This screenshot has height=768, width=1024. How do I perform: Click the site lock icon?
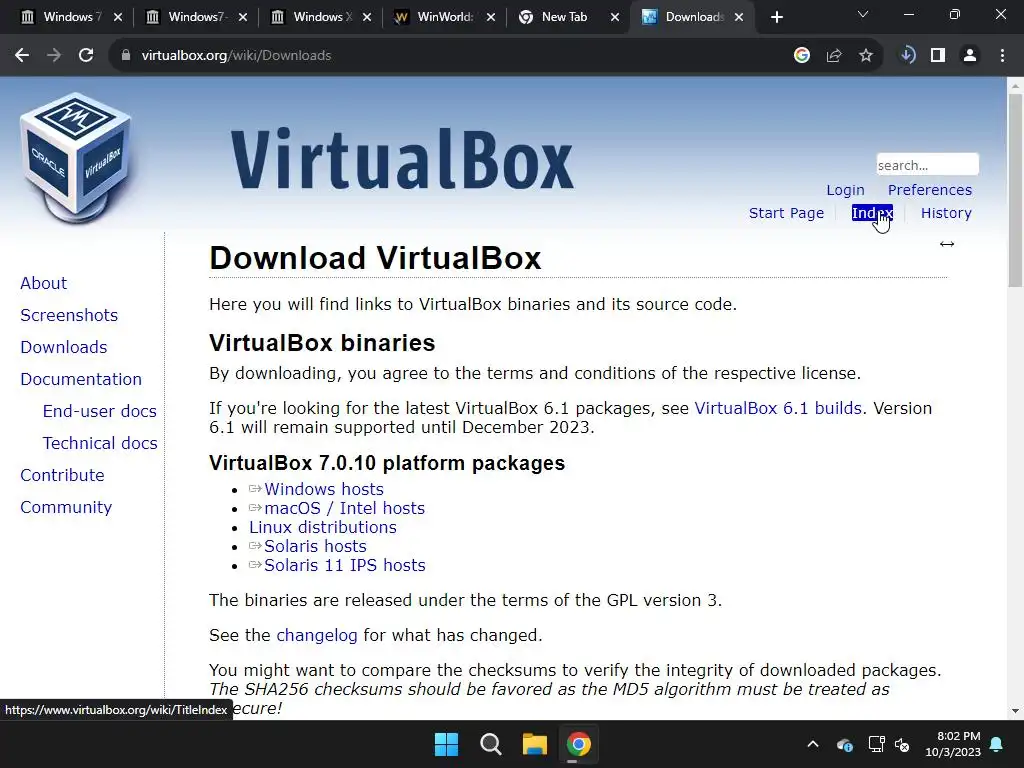coord(126,56)
